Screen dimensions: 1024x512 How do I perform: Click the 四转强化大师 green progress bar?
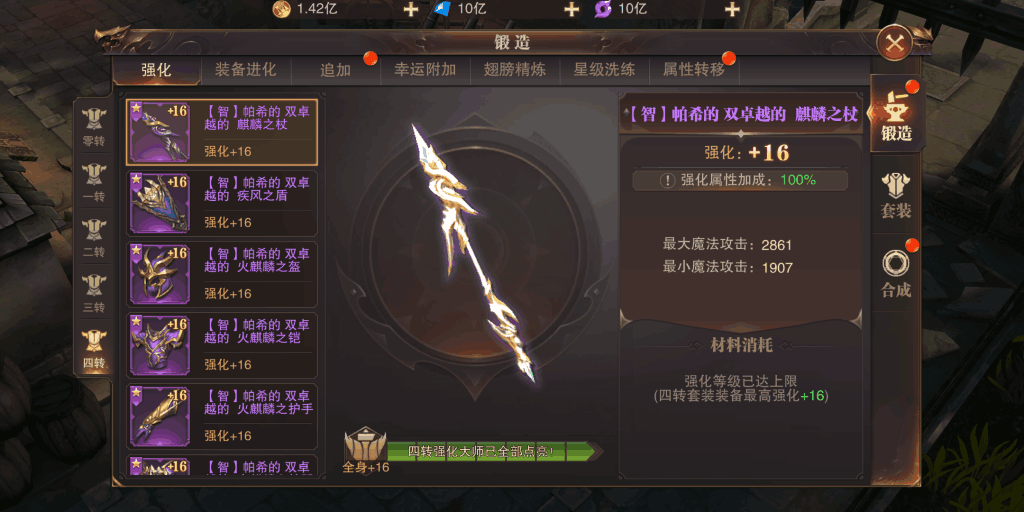coord(494,451)
